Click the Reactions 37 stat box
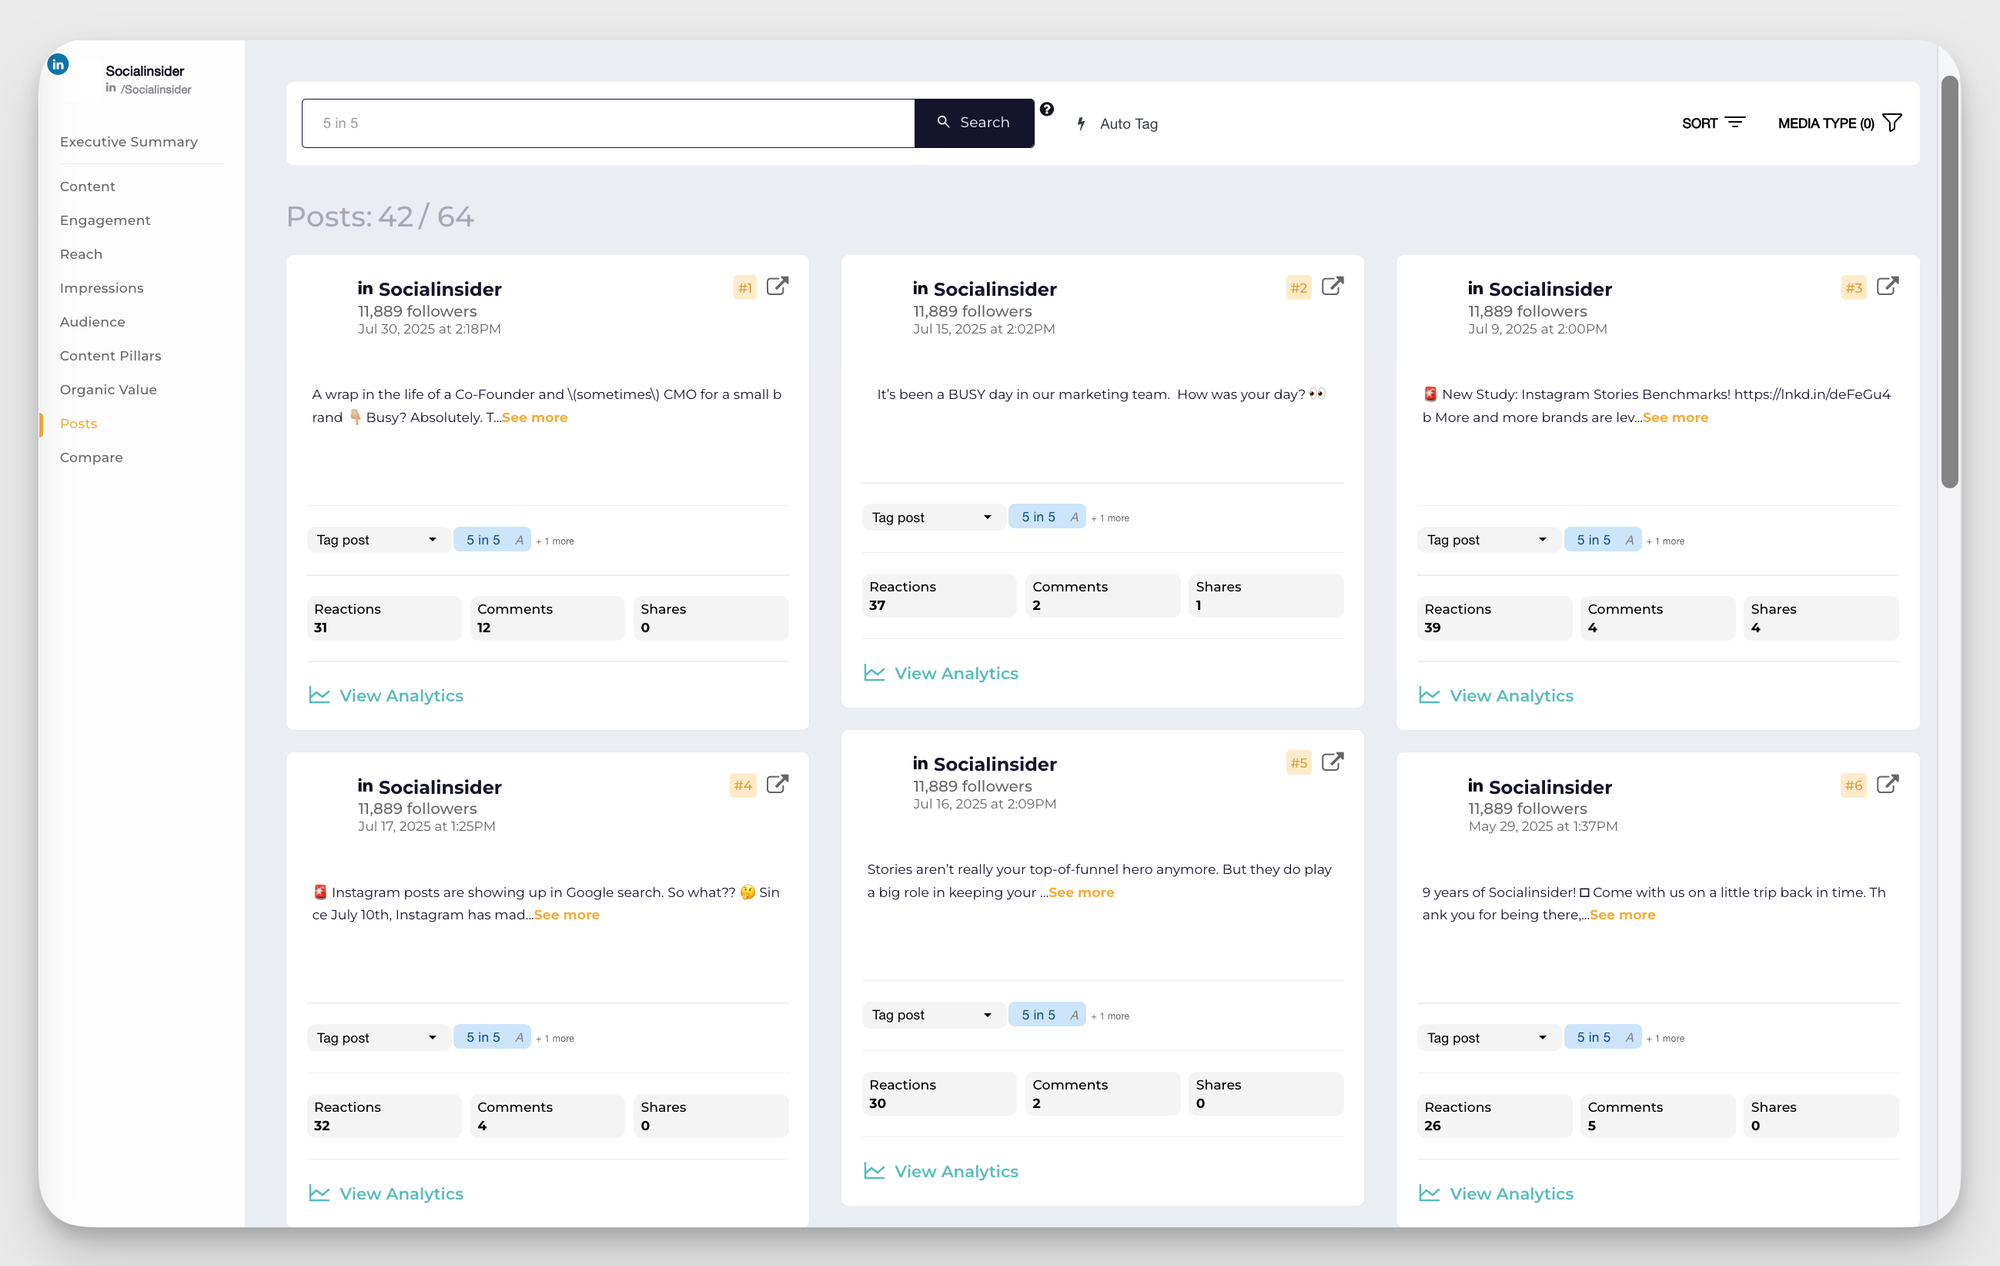 pos(939,595)
